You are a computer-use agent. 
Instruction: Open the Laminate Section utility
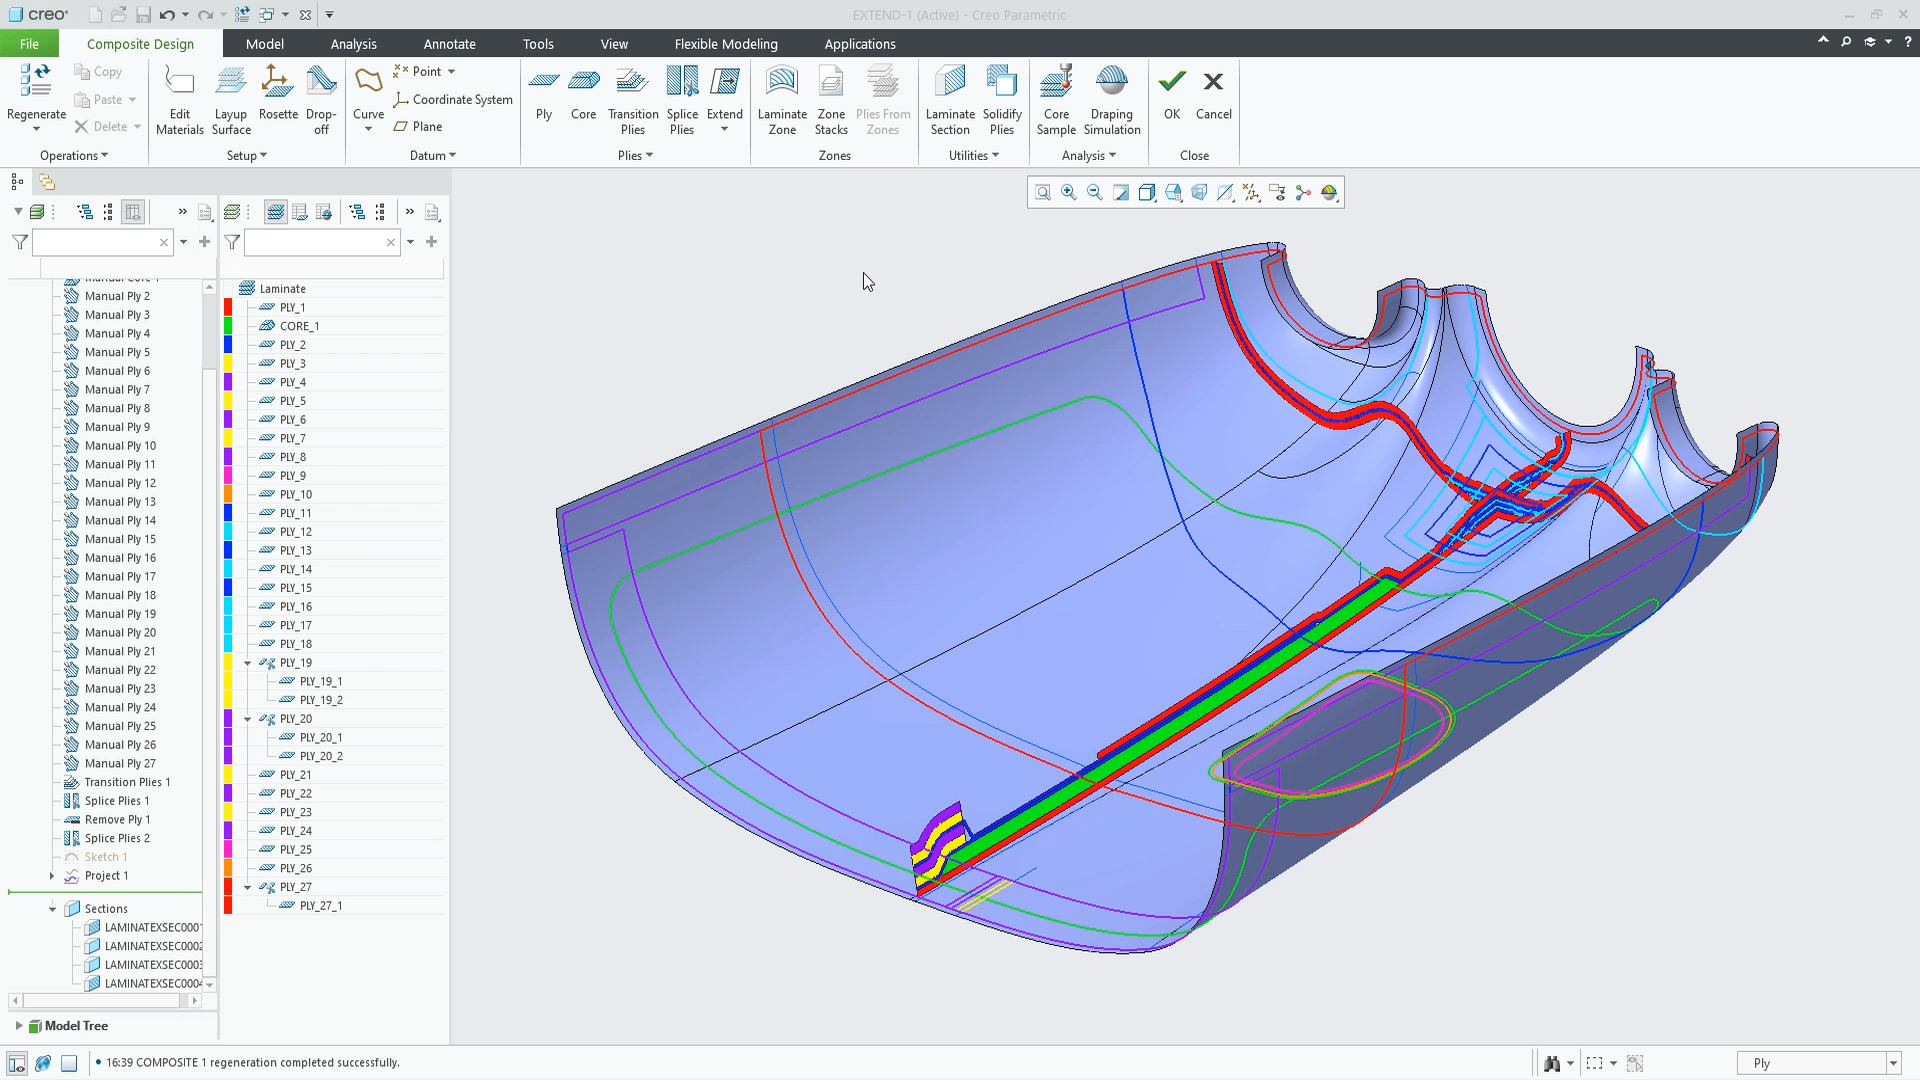coord(950,100)
